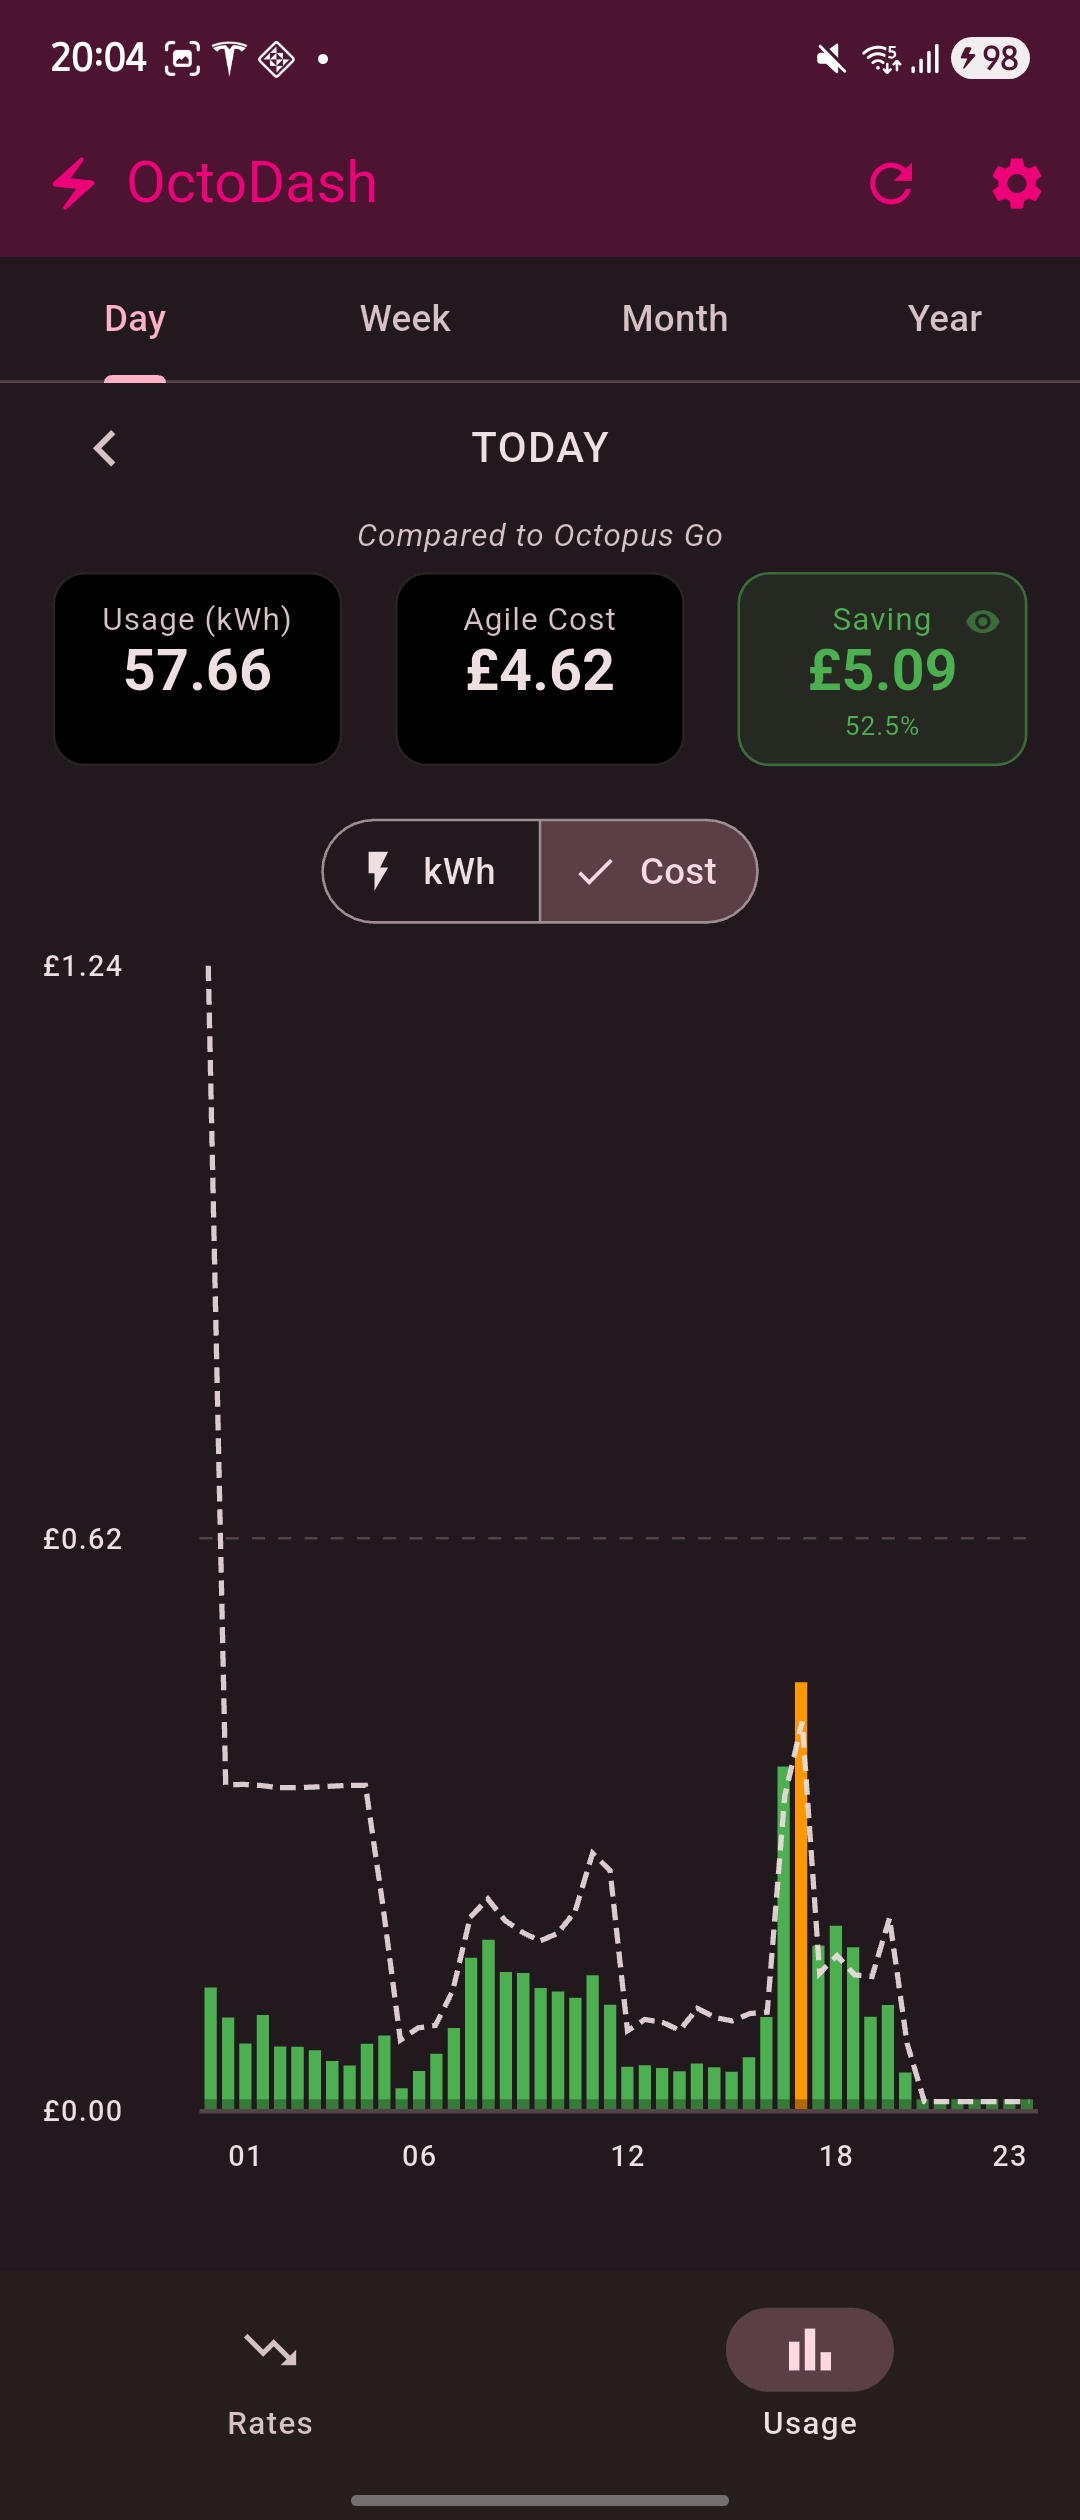Viewport: 1080px width, 2520px height.
Task: Tap the refresh icon in header
Action: point(891,183)
